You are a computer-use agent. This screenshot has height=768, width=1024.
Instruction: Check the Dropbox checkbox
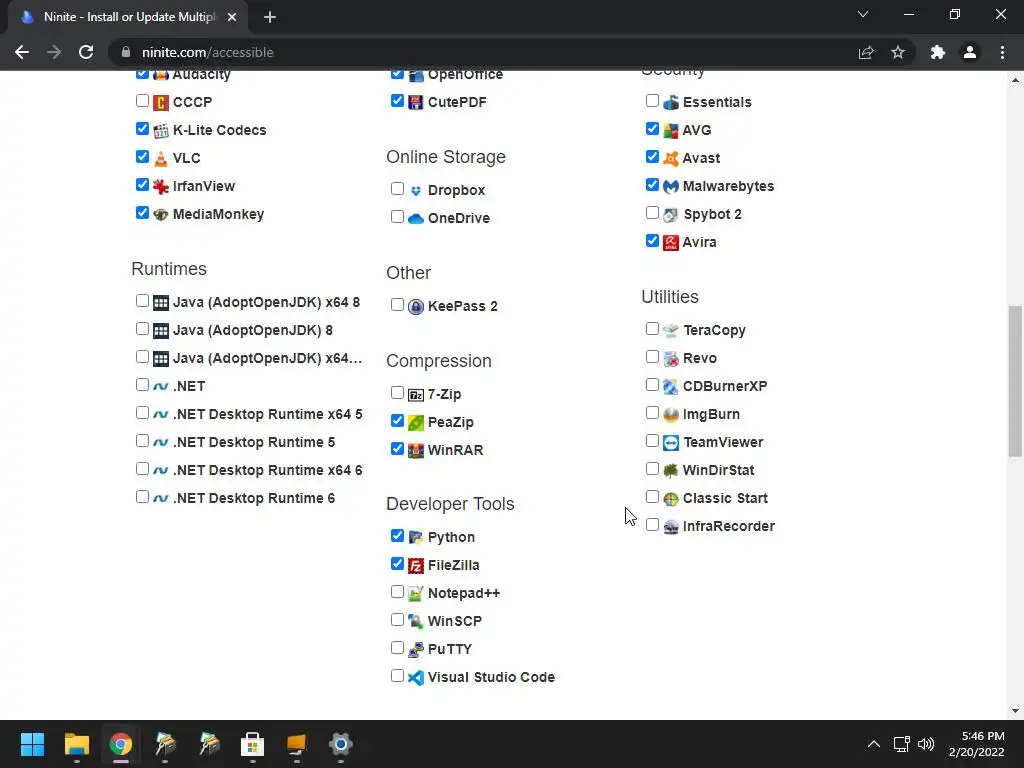pos(397,189)
